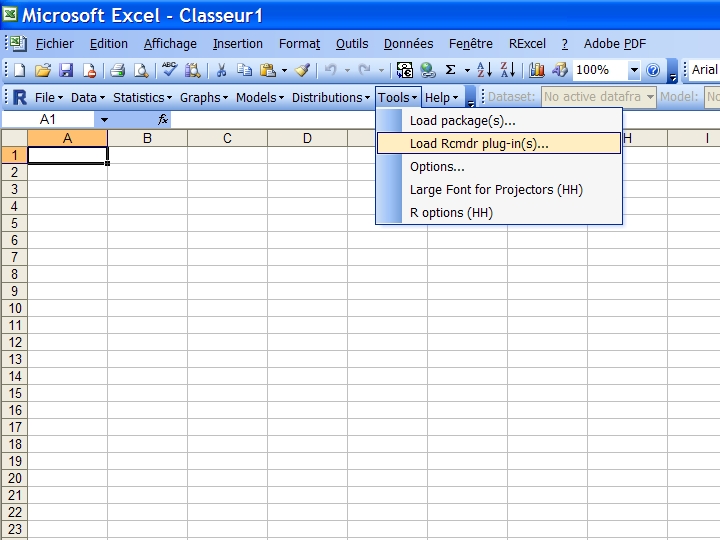The image size is (720, 540).
Task: Open the Redo history dropdown arrow
Action: [x=381, y=70]
